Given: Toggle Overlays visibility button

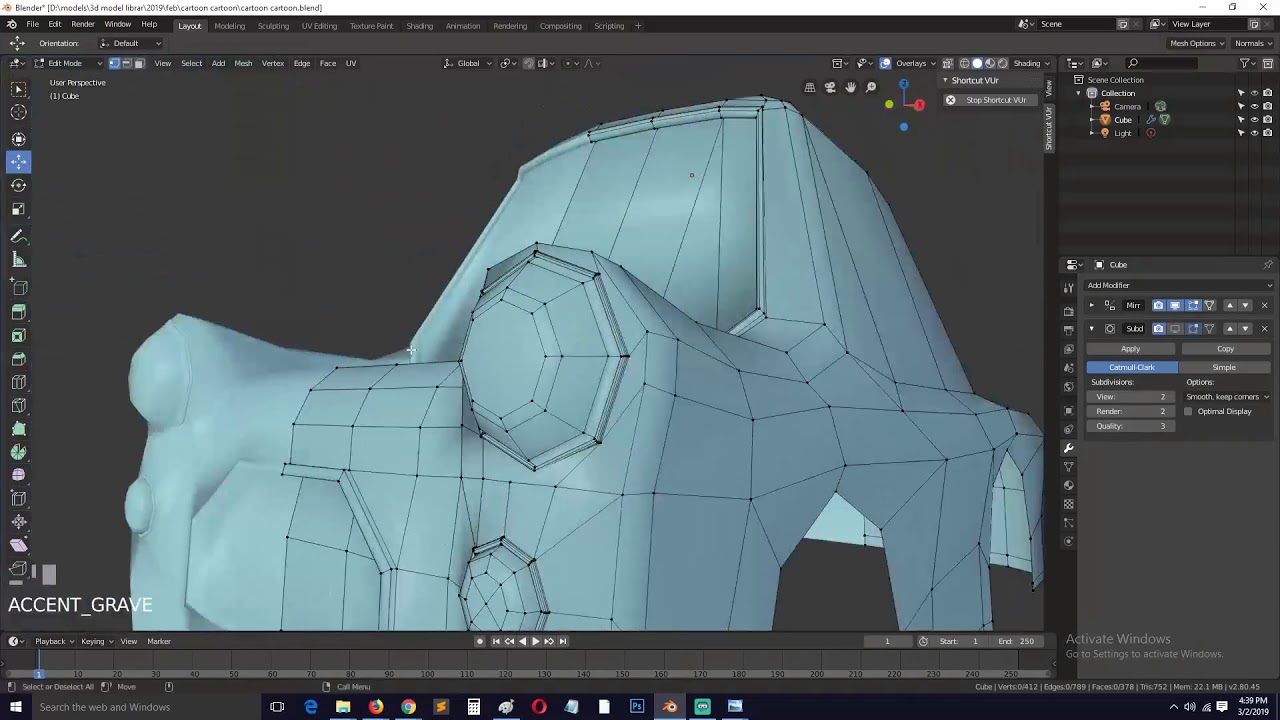Looking at the screenshot, I should pyautogui.click(x=886, y=63).
